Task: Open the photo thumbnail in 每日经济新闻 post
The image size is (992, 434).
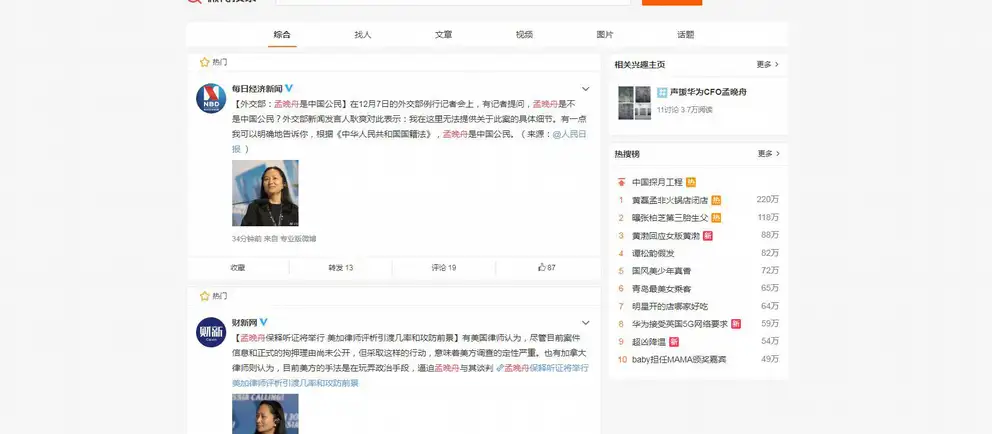Action: pyautogui.click(x=265, y=193)
